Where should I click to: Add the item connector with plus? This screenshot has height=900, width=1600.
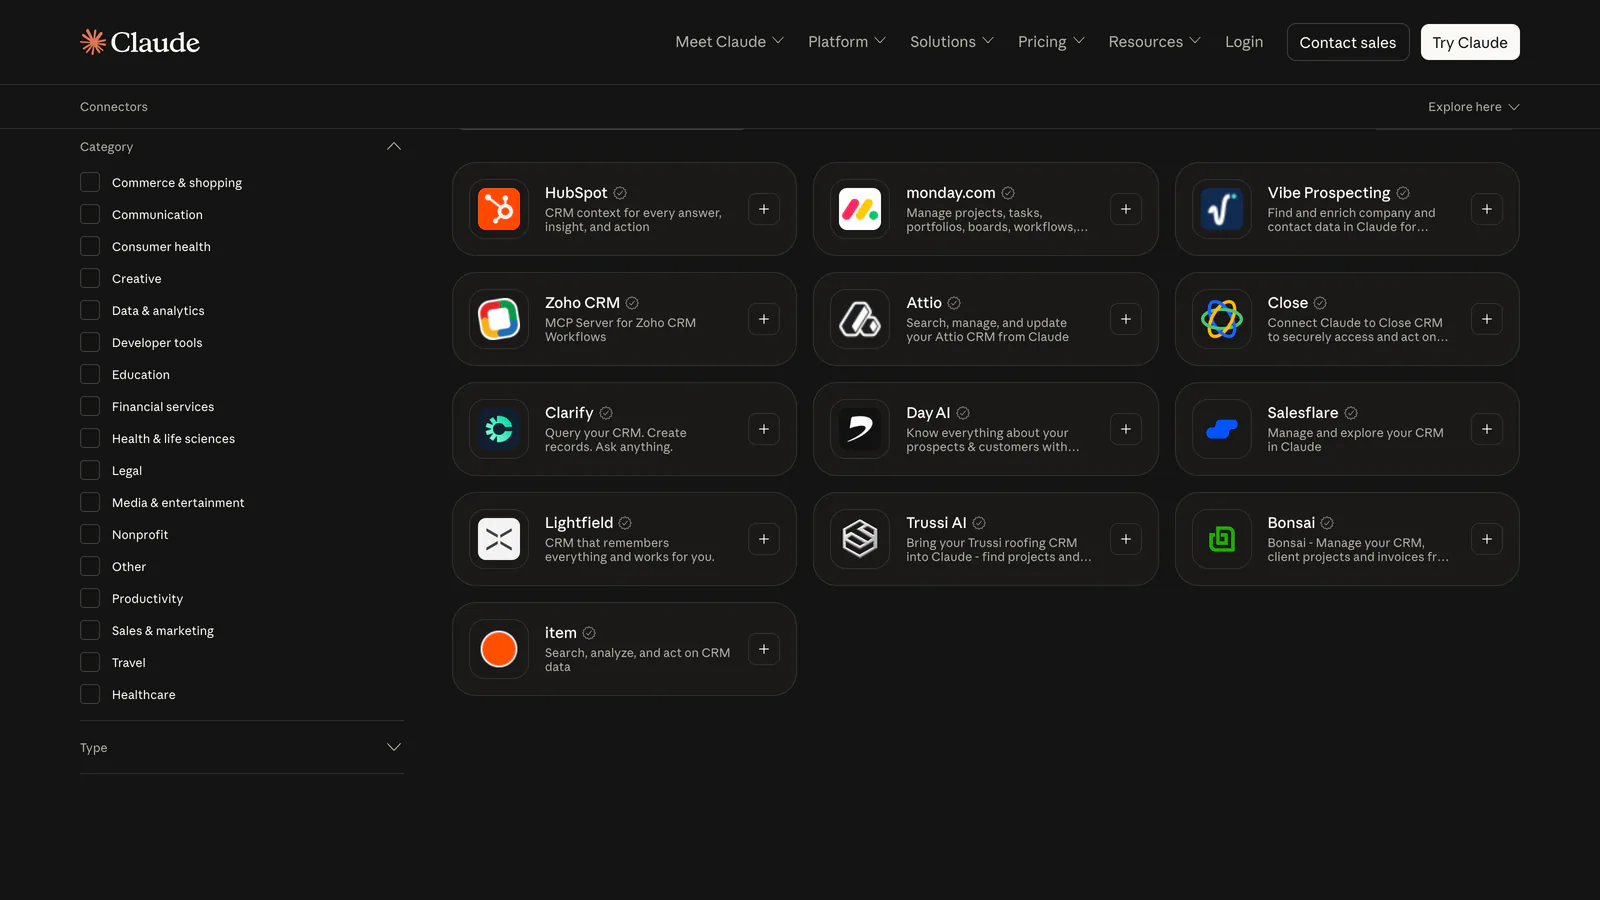point(764,649)
